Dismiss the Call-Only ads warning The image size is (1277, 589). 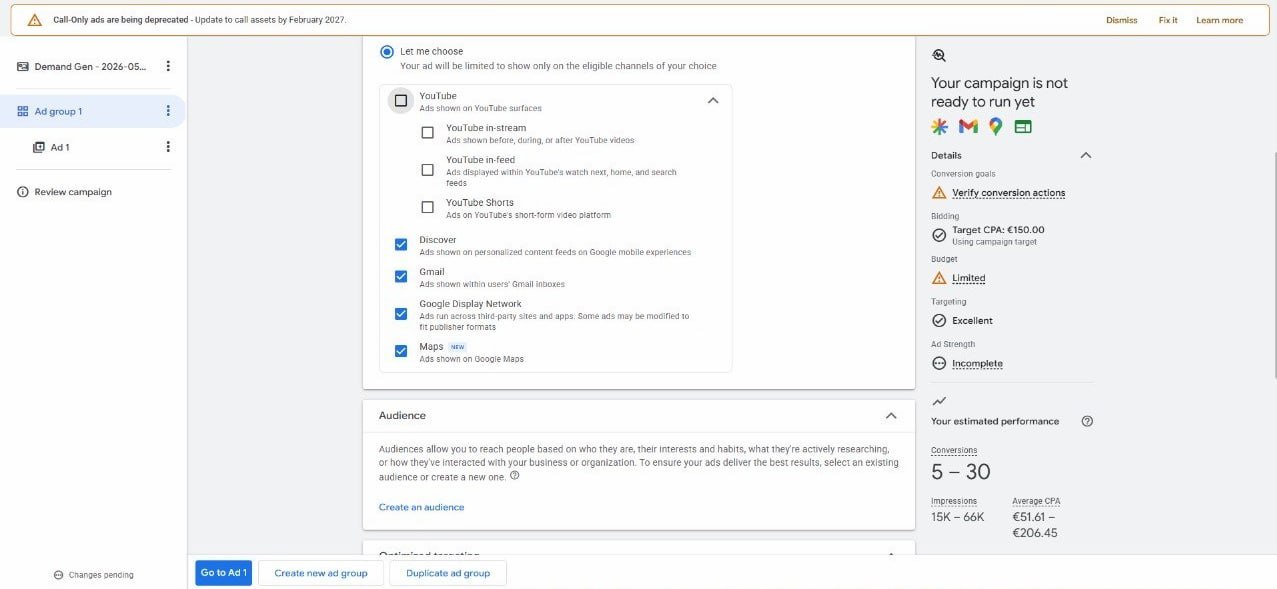click(1121, 20)
